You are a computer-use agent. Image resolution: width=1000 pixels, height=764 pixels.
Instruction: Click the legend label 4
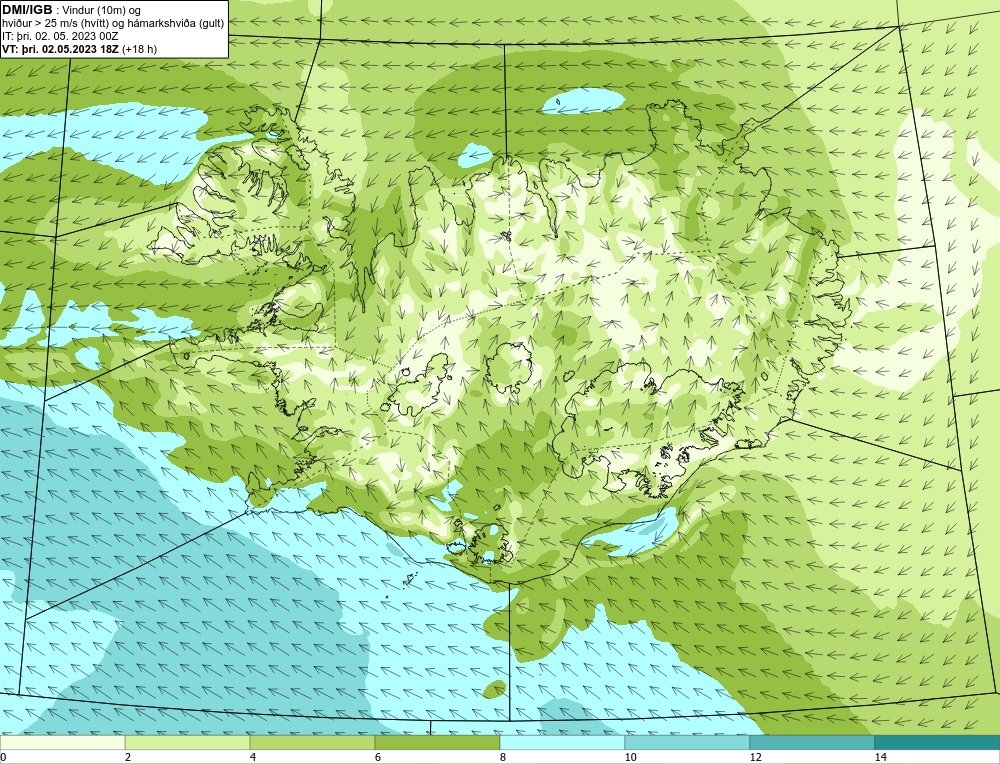(x=253, y=757)
